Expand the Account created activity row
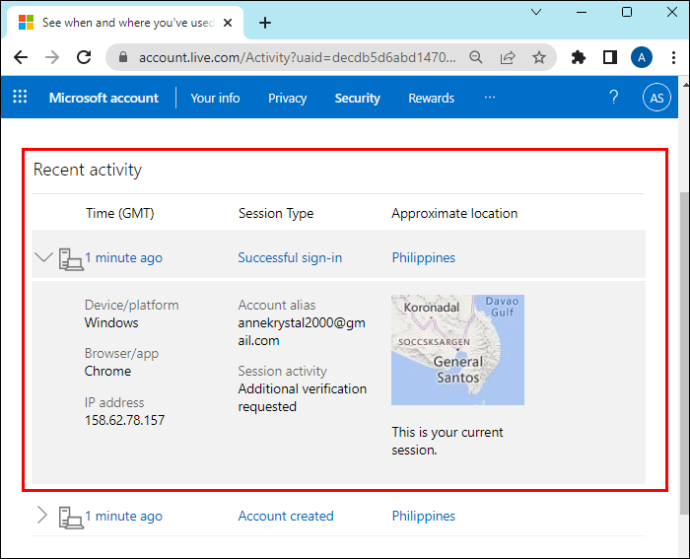The height and width of the screenshot is (559, 690). [x=42, y=515]
